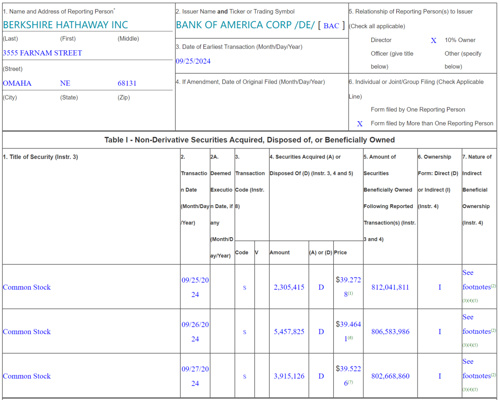Viewport: 500px width, 400px height.
Task: Select the BAC ticker symbol
Action: point(331,26)
